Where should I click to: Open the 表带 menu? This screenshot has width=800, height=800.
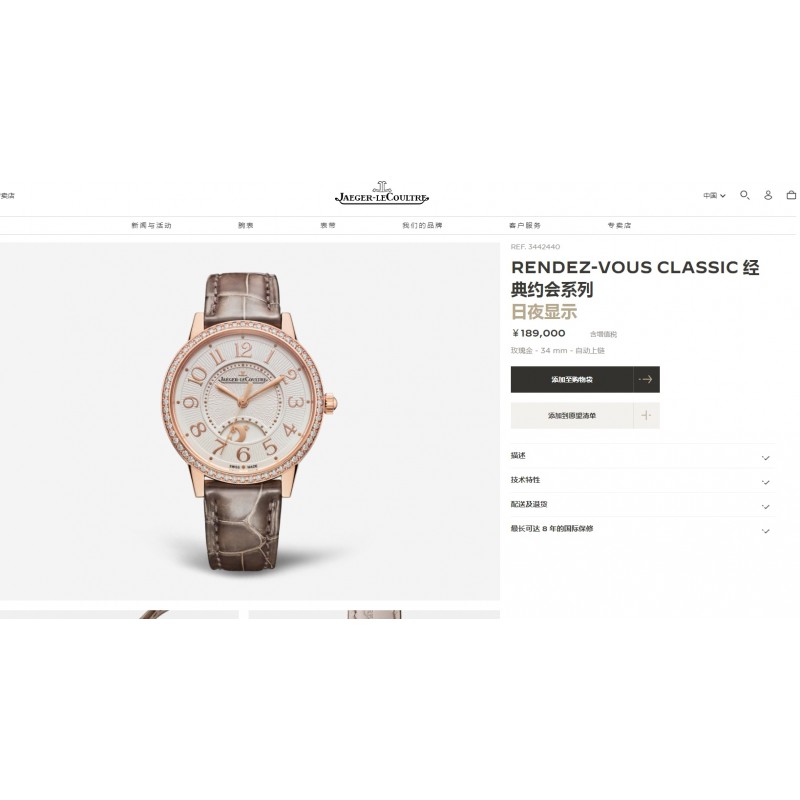[328, 226]
